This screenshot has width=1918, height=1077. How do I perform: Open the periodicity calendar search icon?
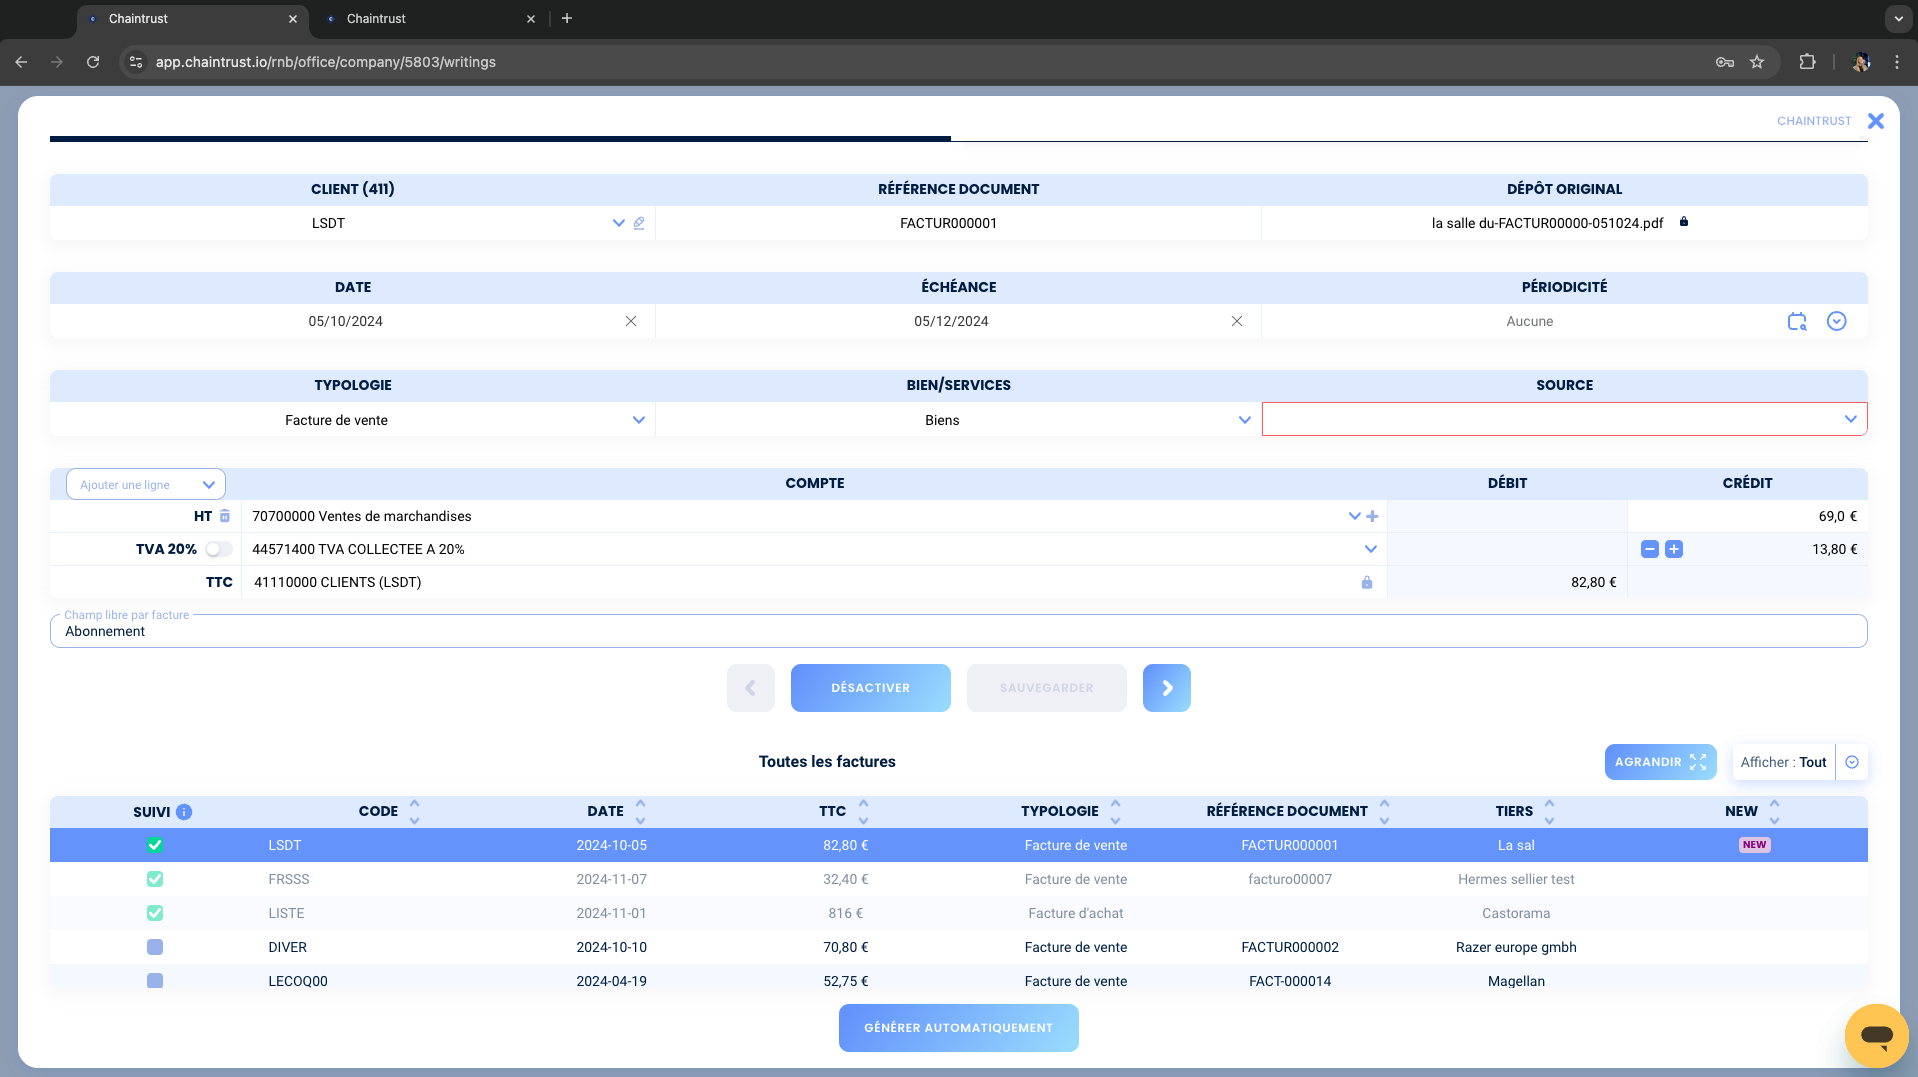(x=1797, y=321)
